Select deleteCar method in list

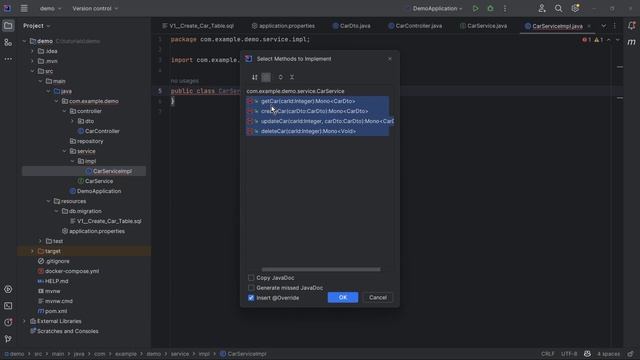(318, 131)
